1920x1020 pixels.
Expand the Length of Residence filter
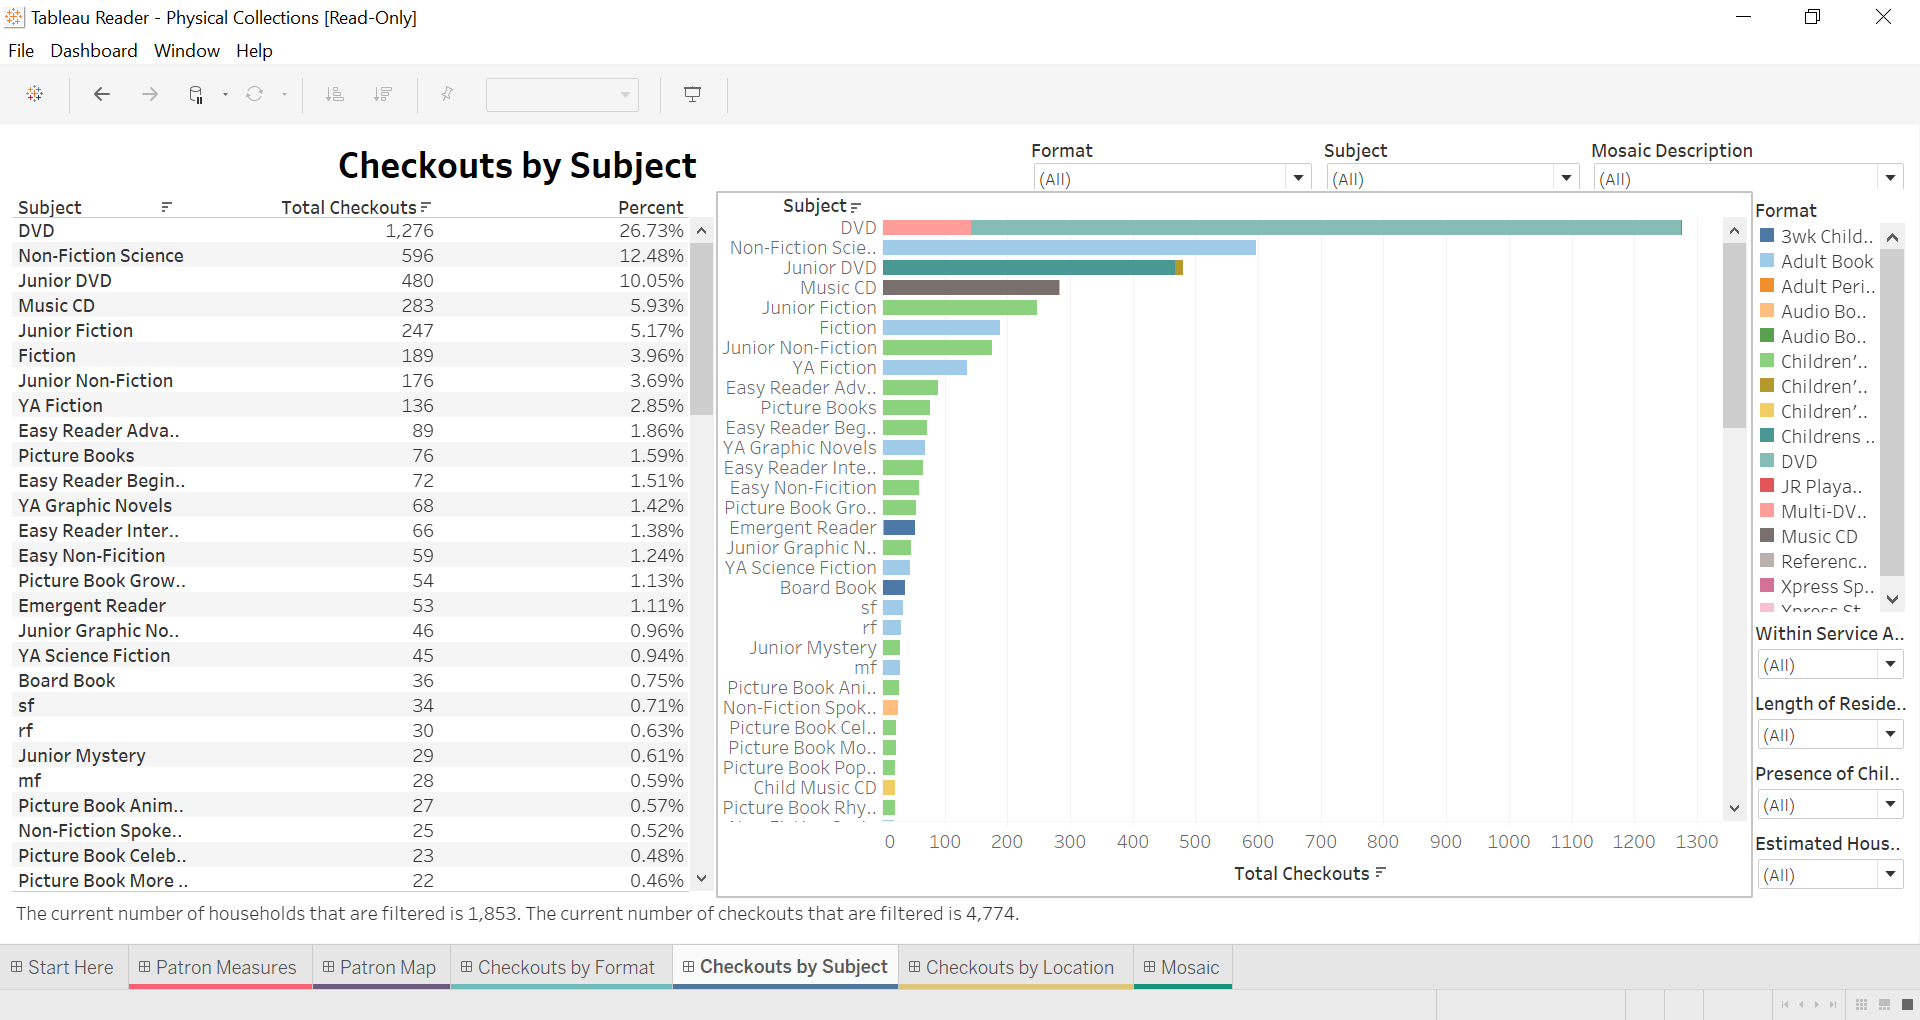tap(1890, 734)
